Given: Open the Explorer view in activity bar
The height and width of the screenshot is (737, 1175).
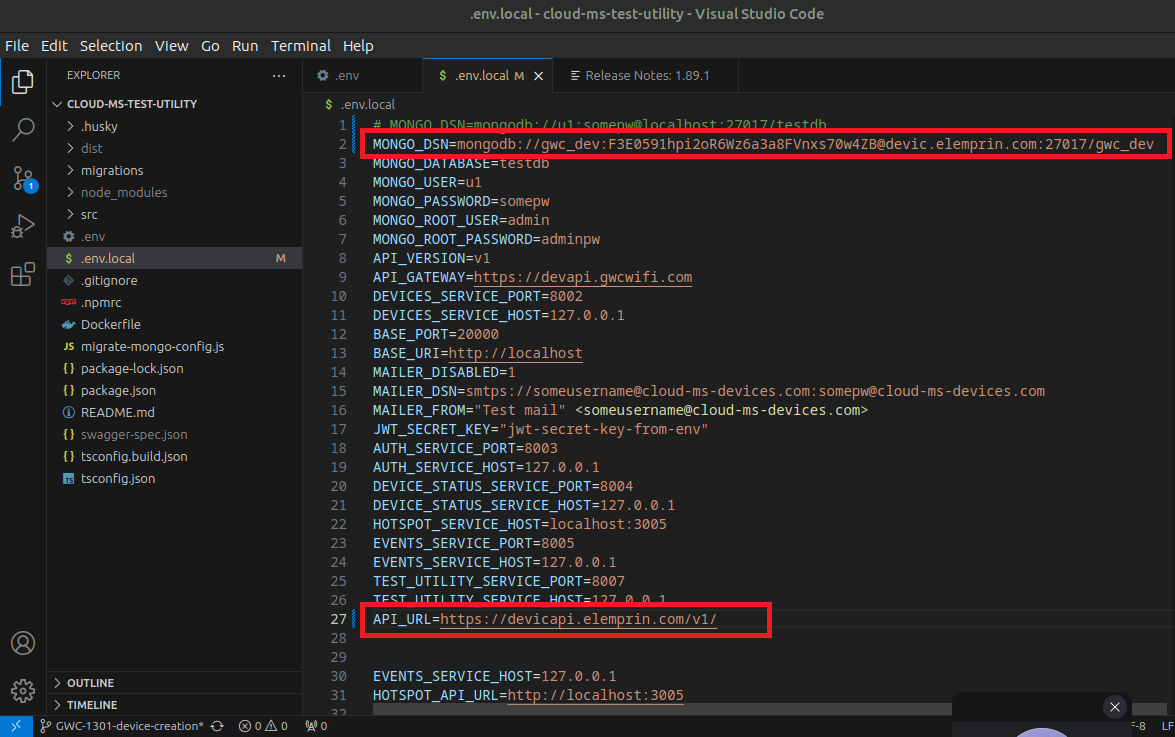Looking at the screenshot, I should (x=22, y=82).
